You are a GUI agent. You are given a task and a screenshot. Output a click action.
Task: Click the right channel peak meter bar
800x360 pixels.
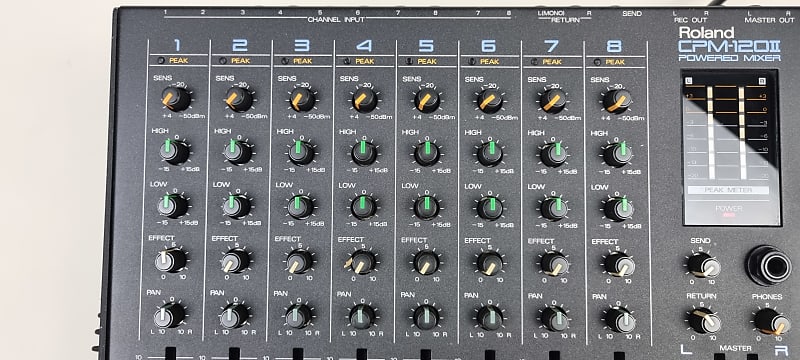pyautogui.click(x=742, y=133)
